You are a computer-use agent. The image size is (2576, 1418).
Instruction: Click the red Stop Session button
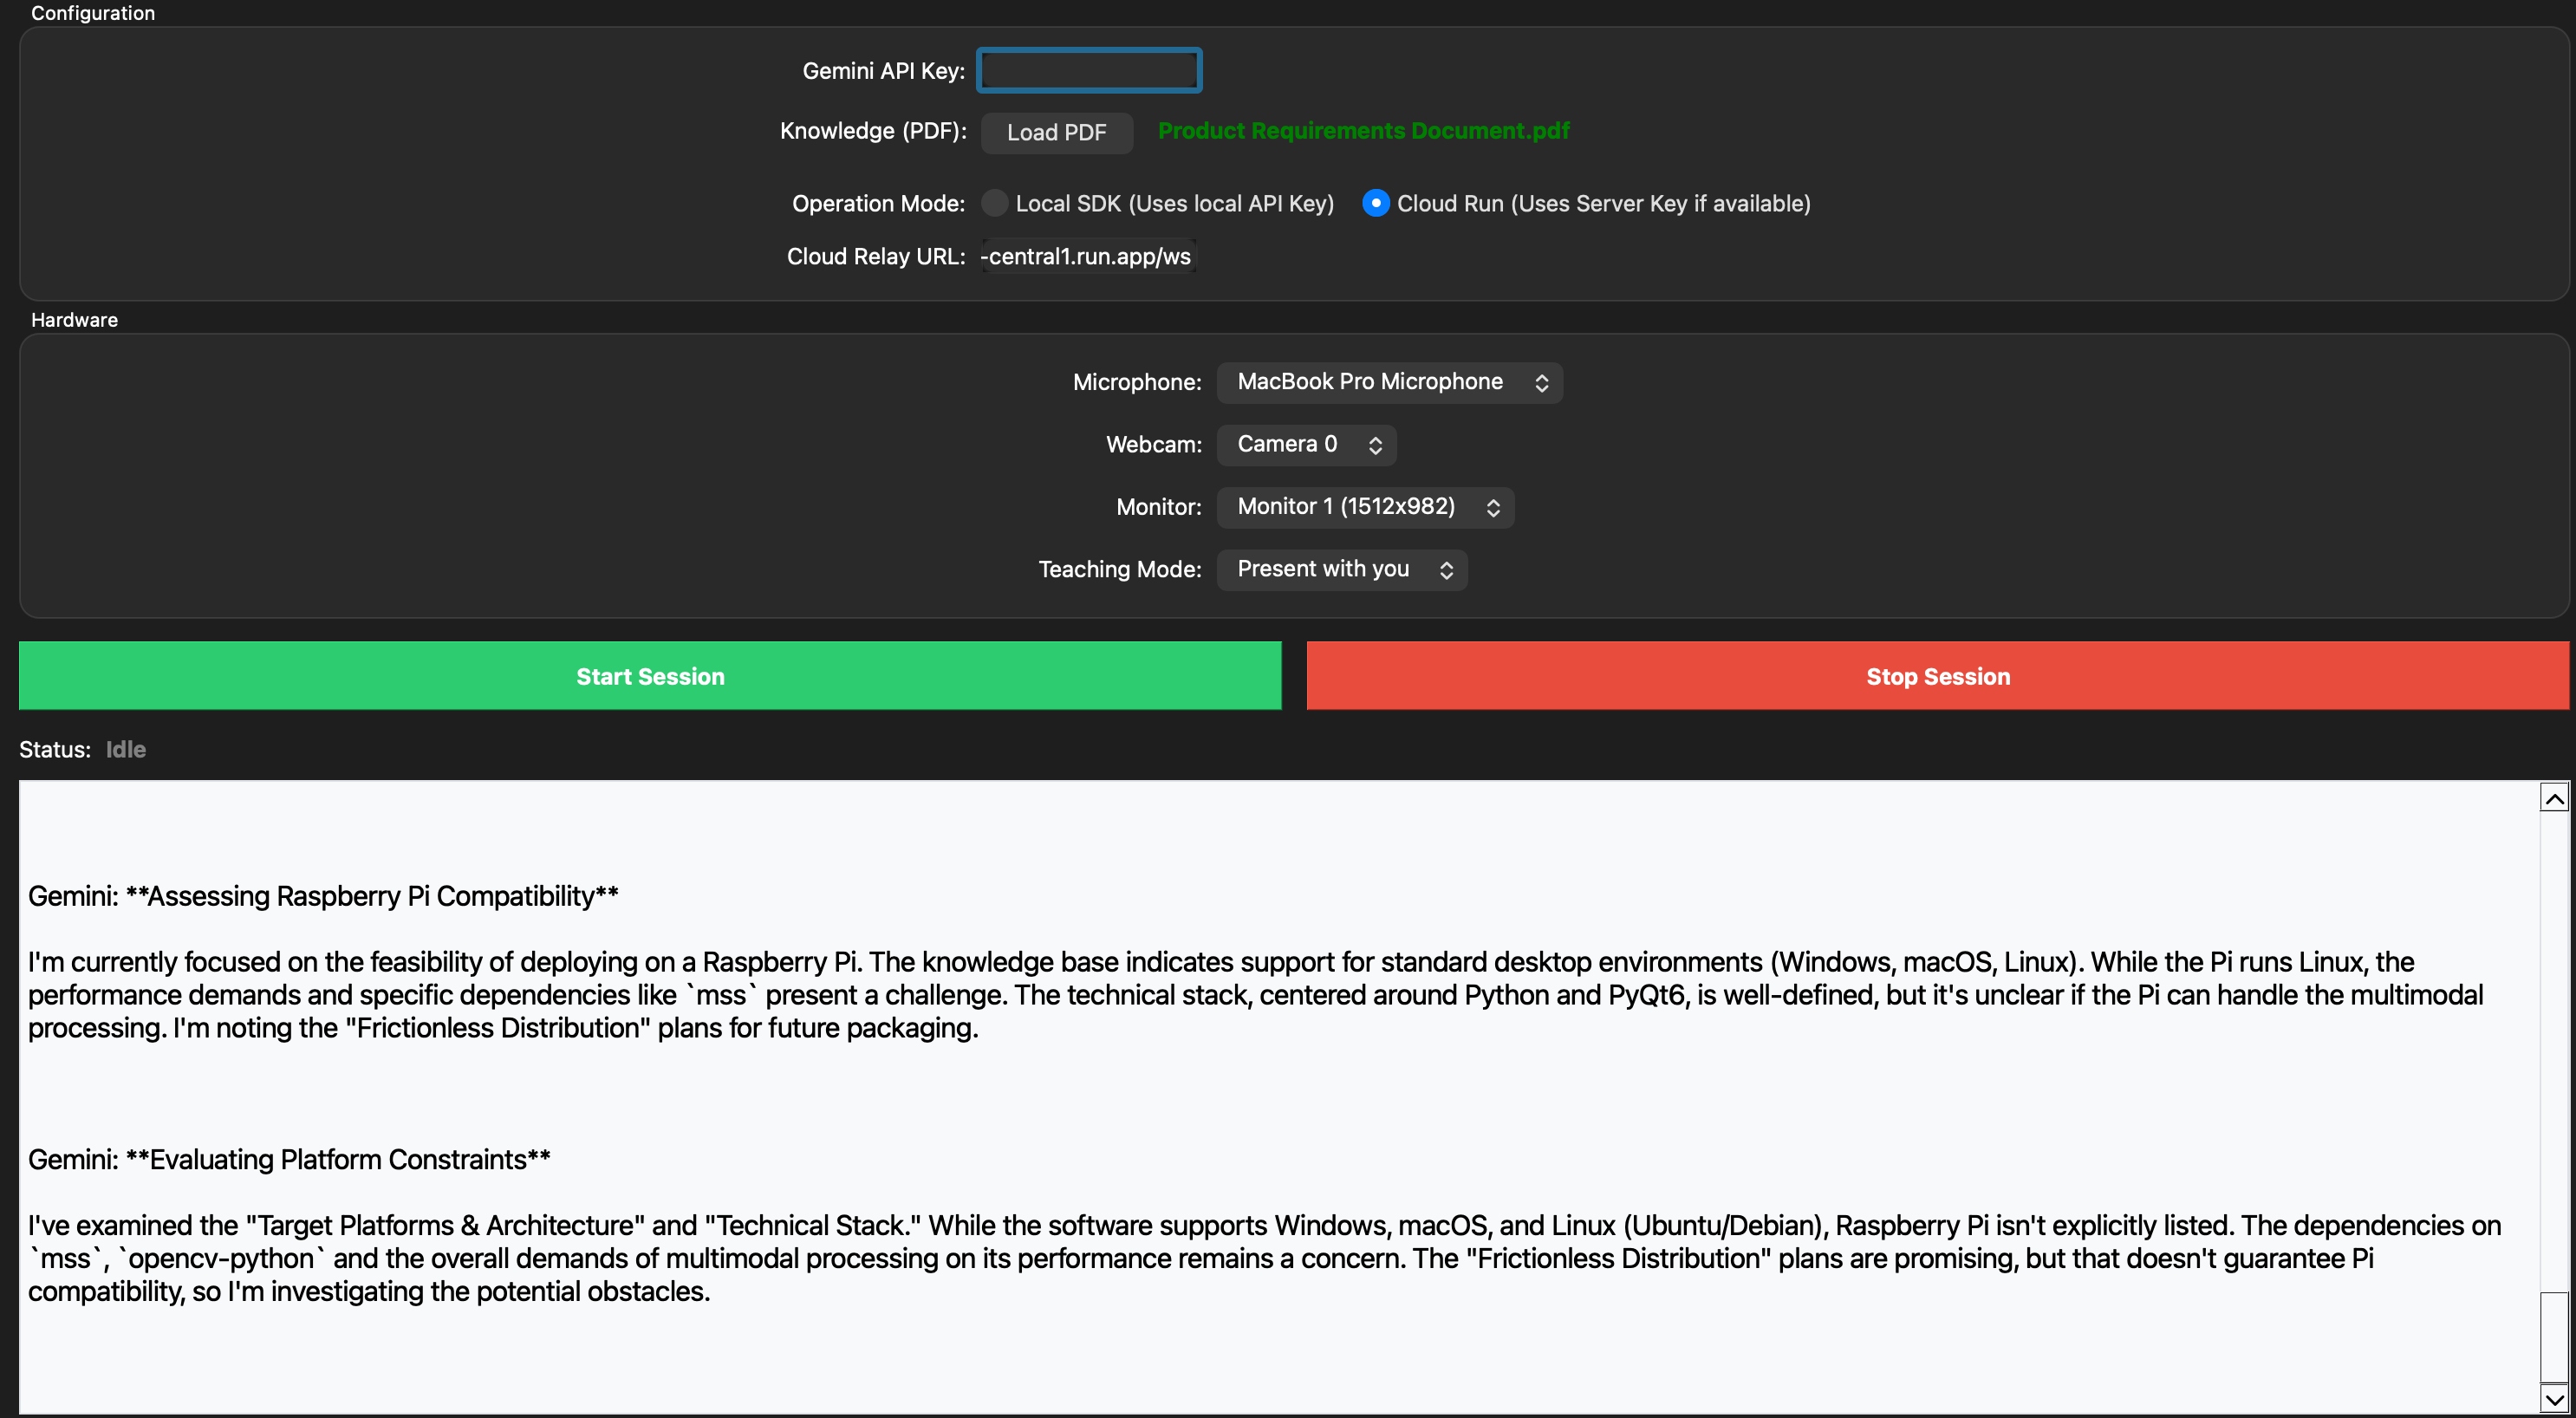[x=1937, y=676]
